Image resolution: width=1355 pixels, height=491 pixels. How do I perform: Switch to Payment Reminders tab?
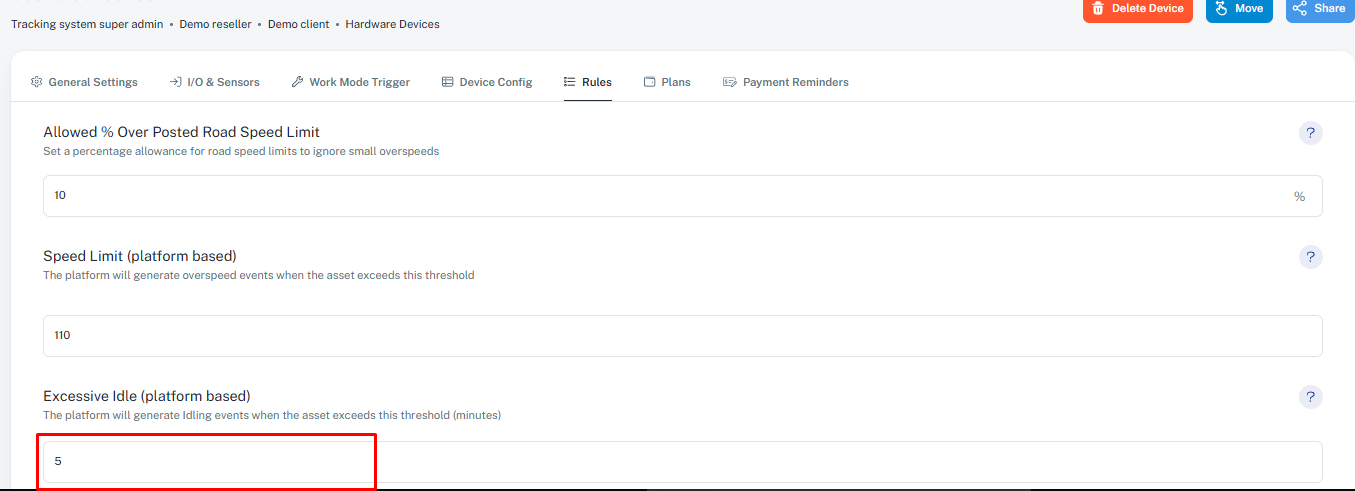coord(785,82)
